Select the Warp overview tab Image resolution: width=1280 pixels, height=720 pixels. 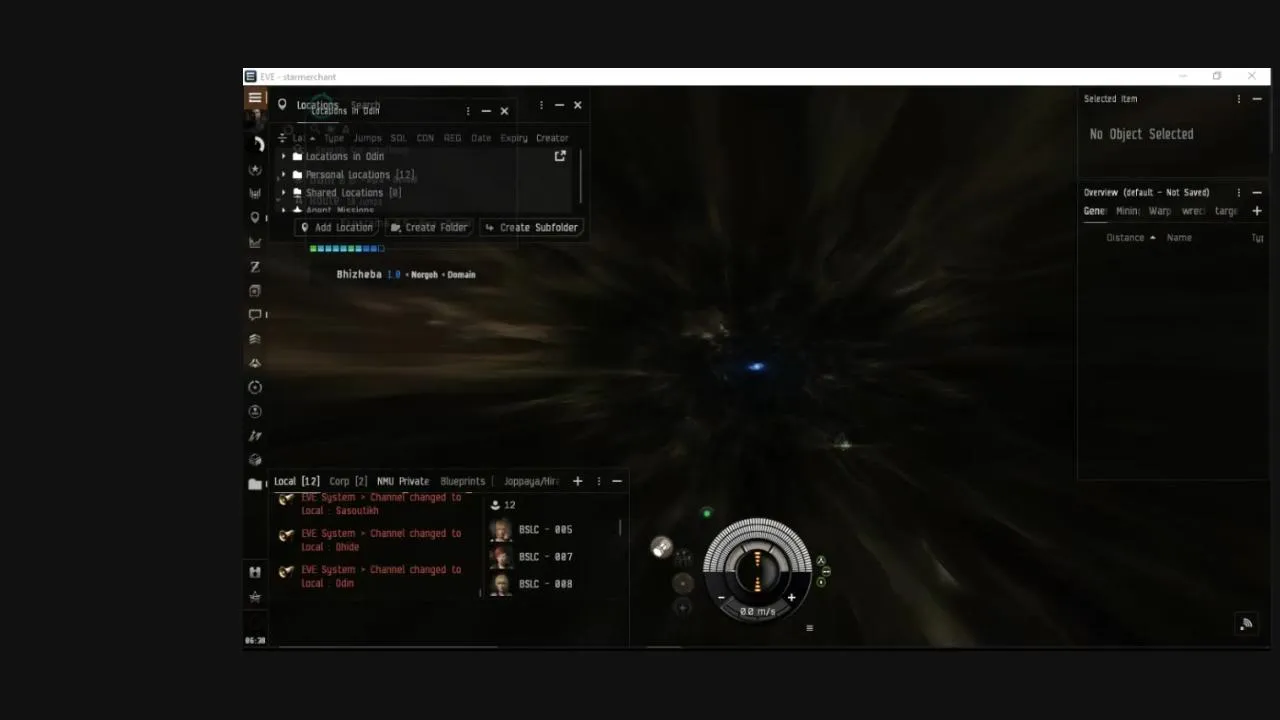[x=1160, y=211]
